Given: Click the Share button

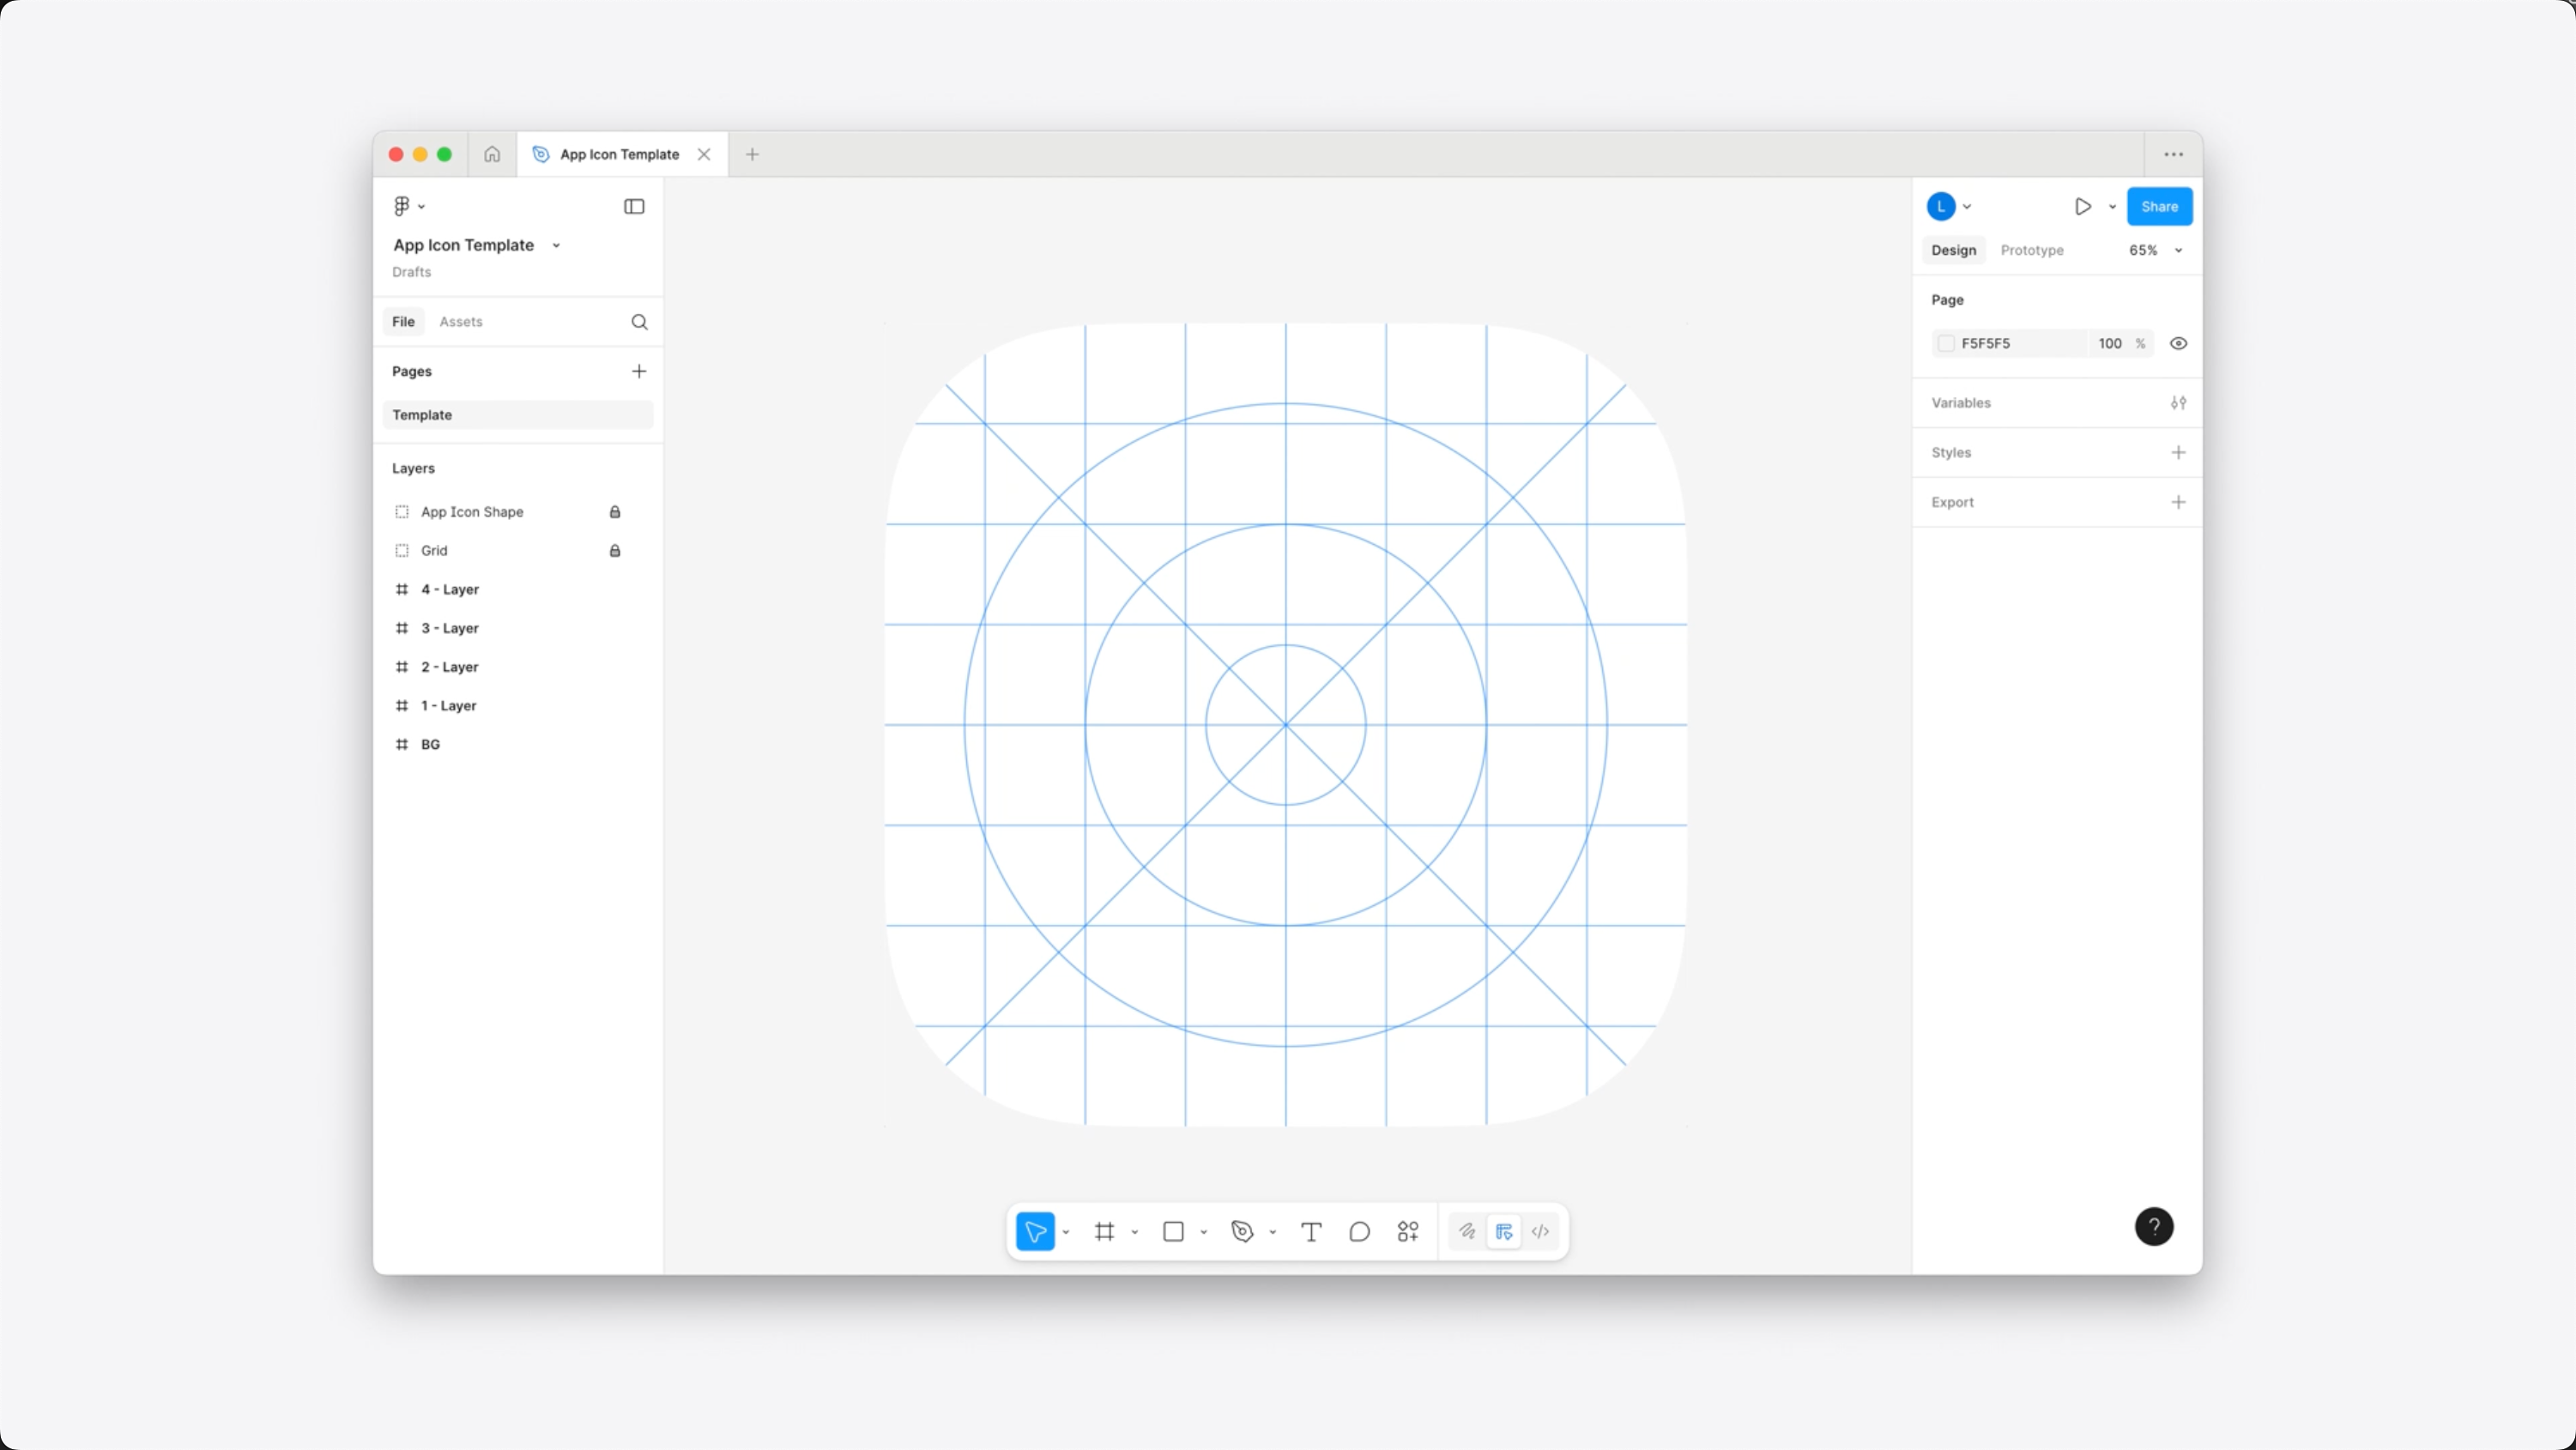Looking at the screenshot, I should point(2159,206).
